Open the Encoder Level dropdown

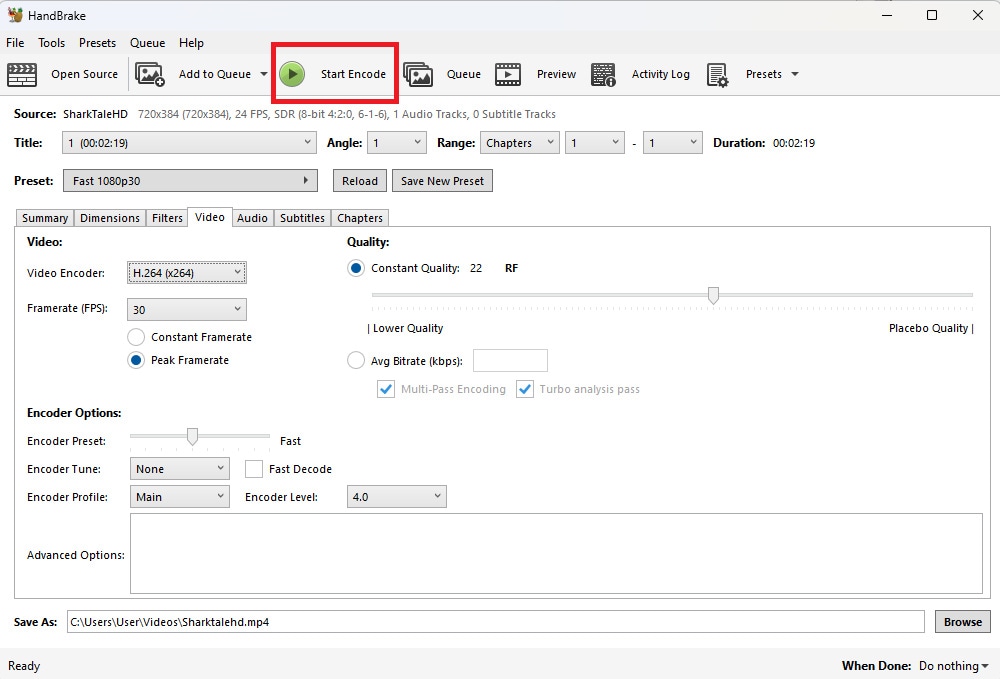(397, 497)
